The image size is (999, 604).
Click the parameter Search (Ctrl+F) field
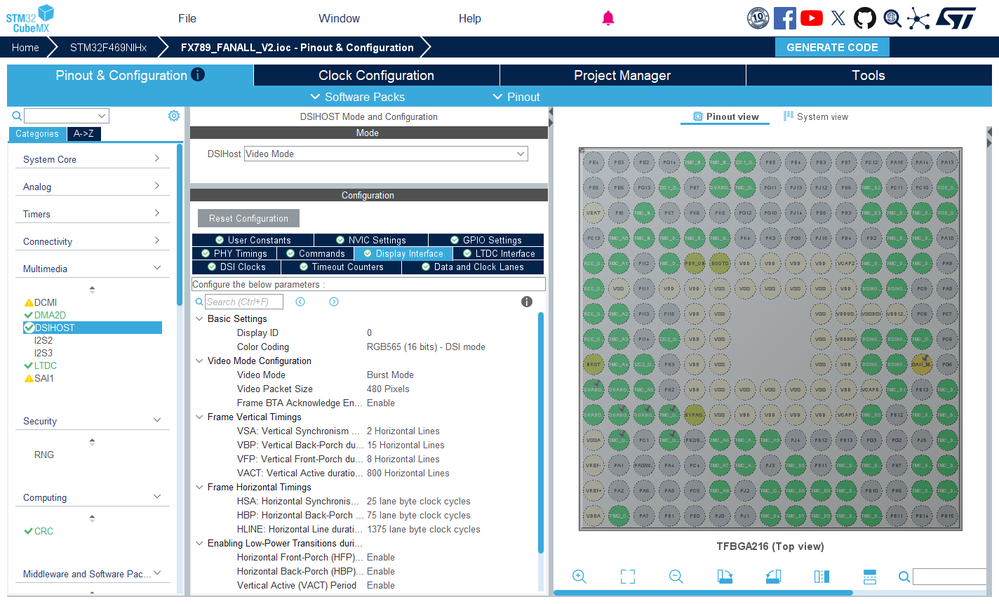pyautogui.click(x=244, y=302)
